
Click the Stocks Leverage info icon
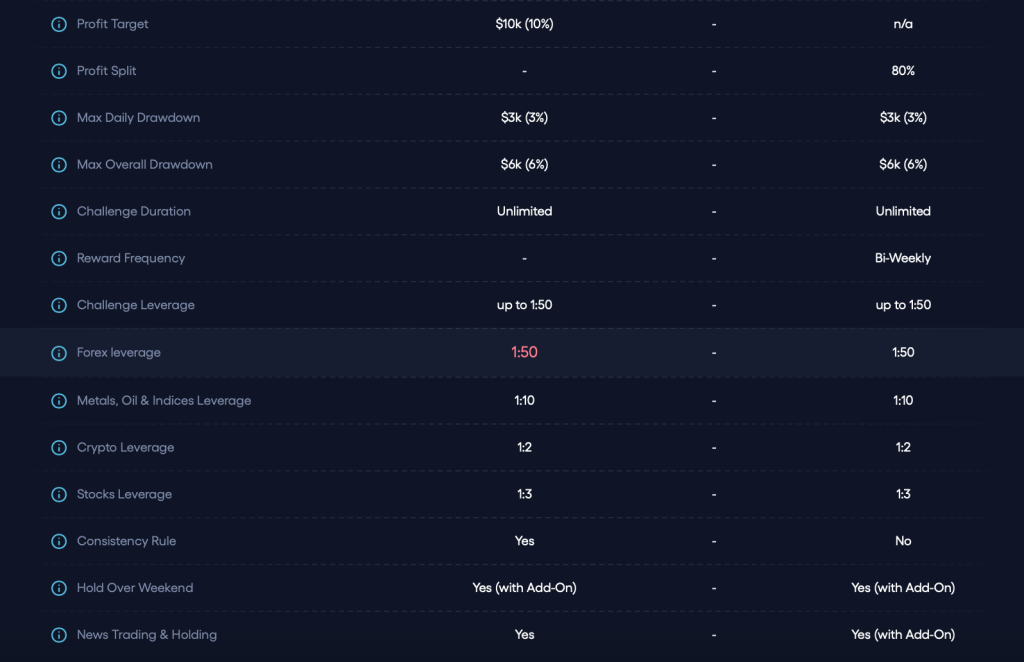pyautogui.click(x=59, y=495)
